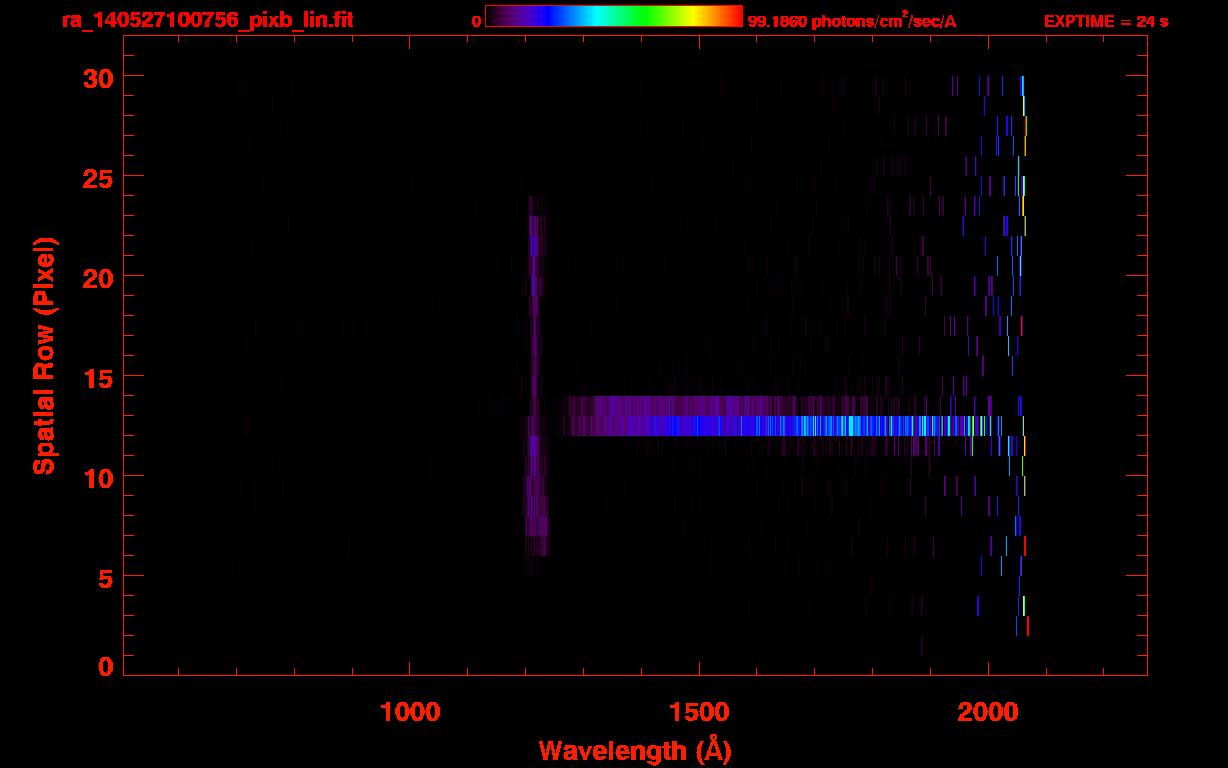Click the filename ra_140527100756_pixb_lin.fit
Viewport: 1228px width, 768px height.
[x=206, y=19]
